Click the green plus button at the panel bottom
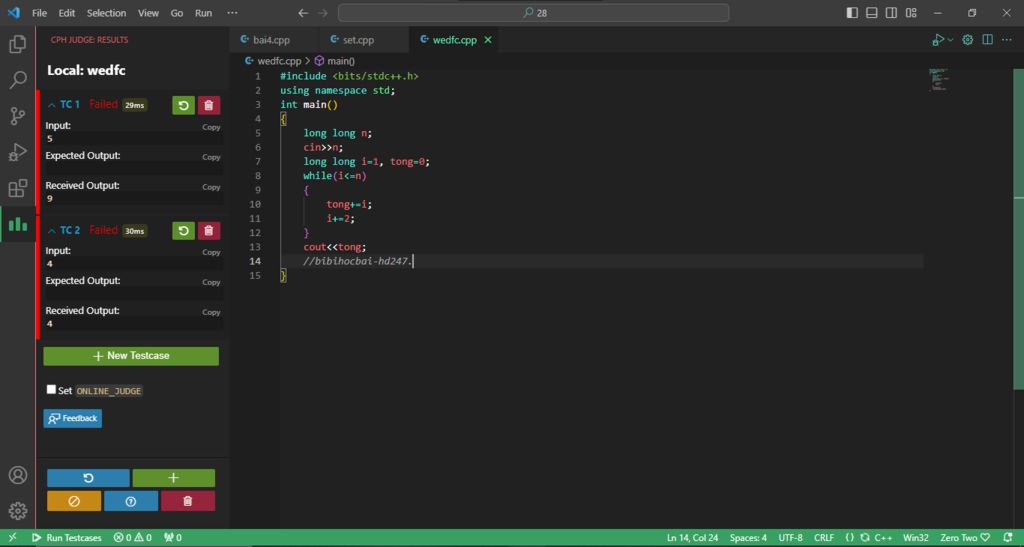Image resolution: width=1024 pixels, height=547 pixels. pos(173,478)
